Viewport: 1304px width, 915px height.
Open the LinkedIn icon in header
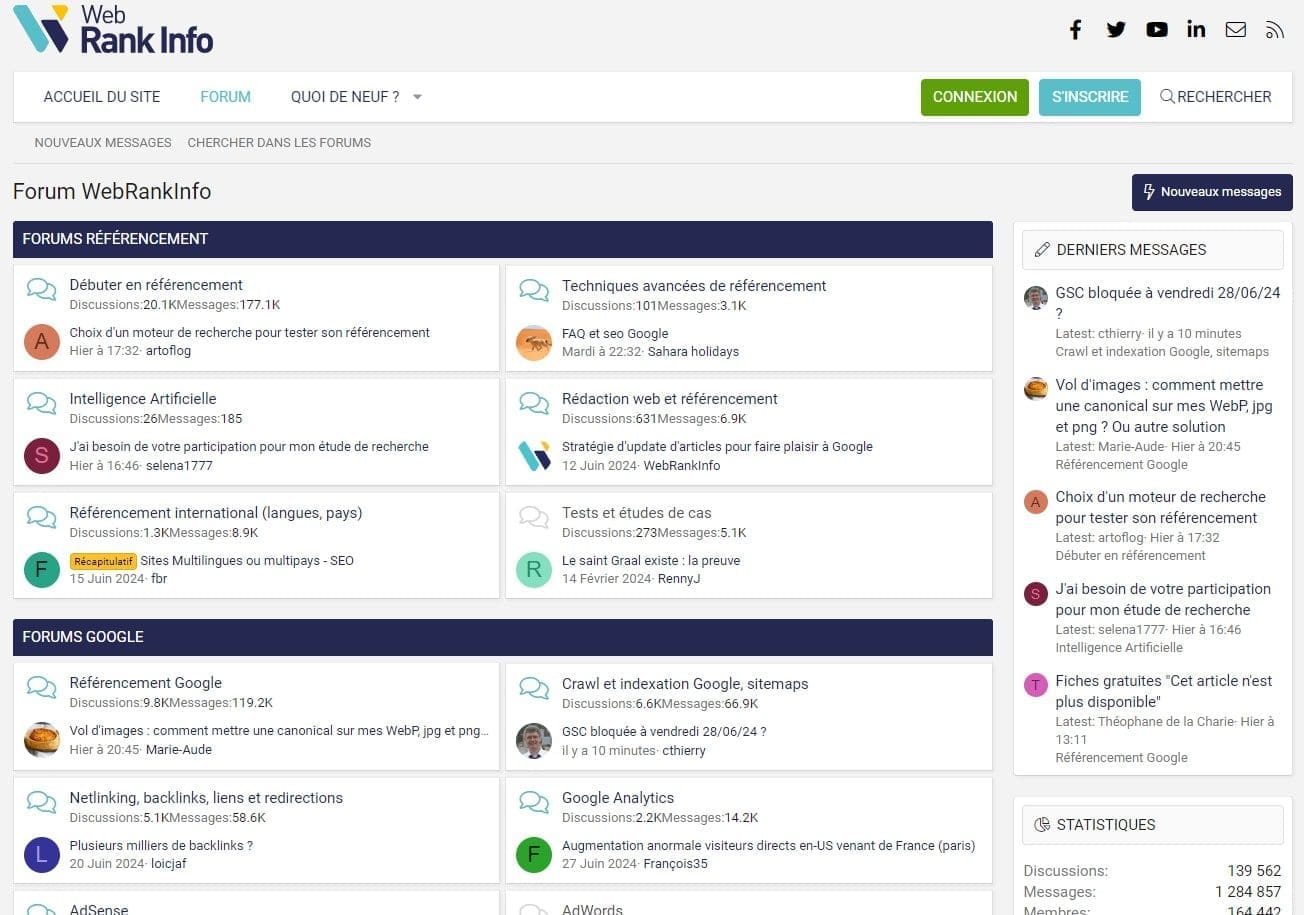tap(1196, 29)
